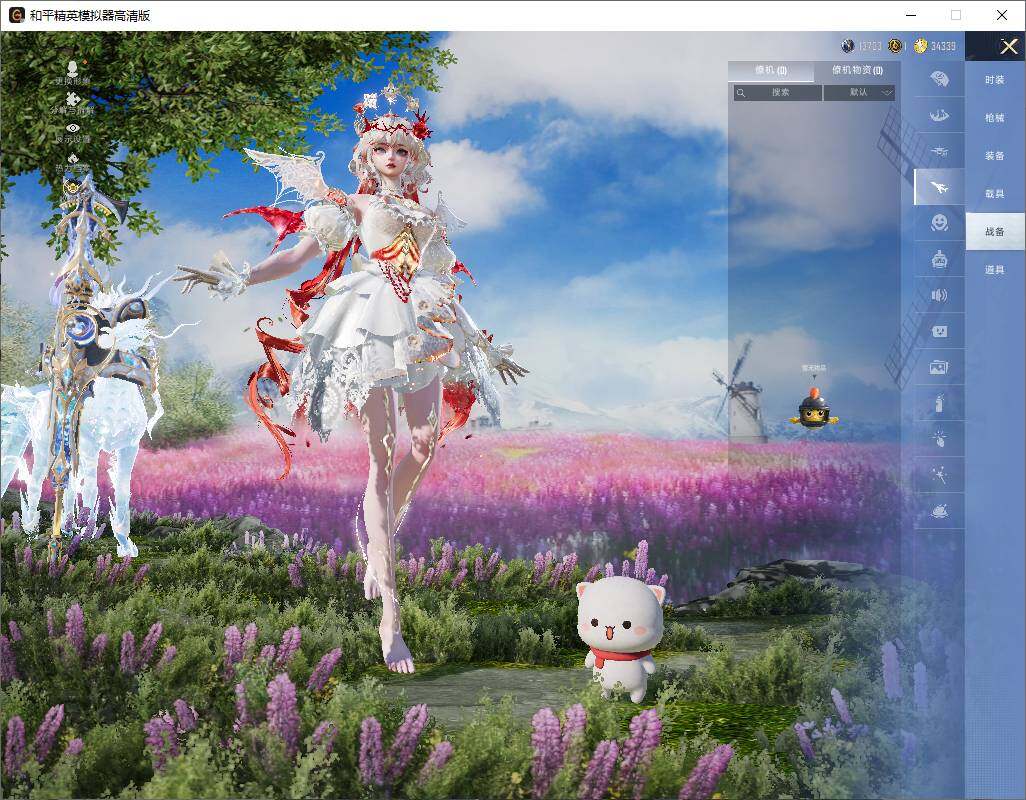Open the 枪械 firearms menu tab

coord(995,118)
